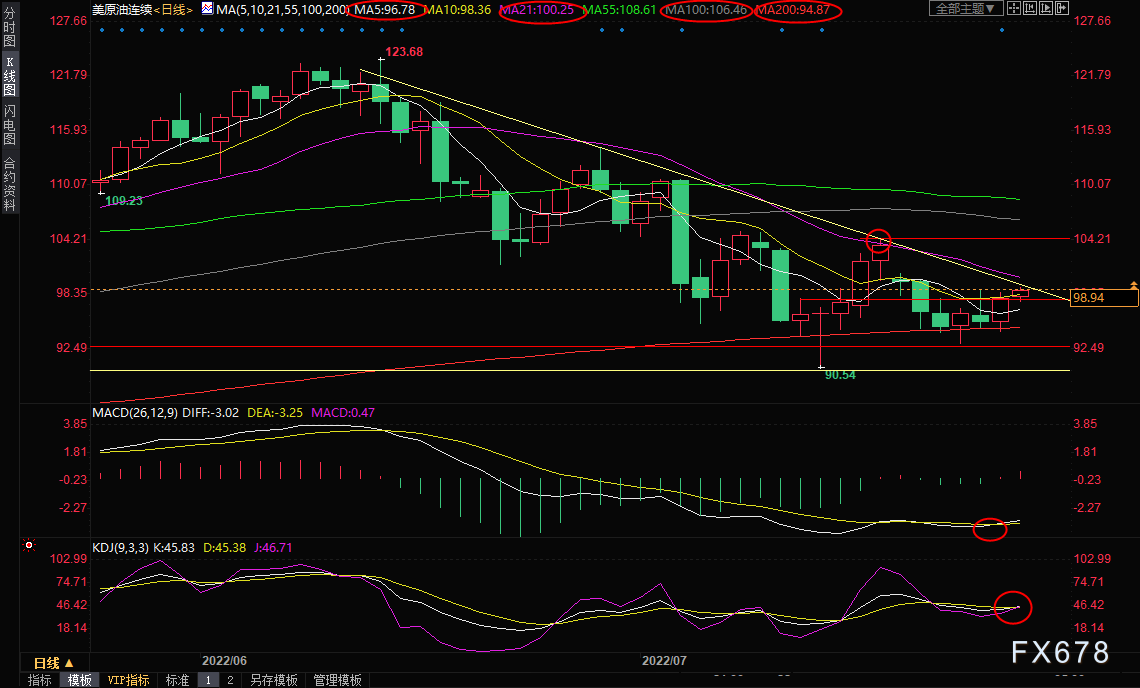Toggle the 标准 template option
The image size is (1140, 688).
click(177, 680)
